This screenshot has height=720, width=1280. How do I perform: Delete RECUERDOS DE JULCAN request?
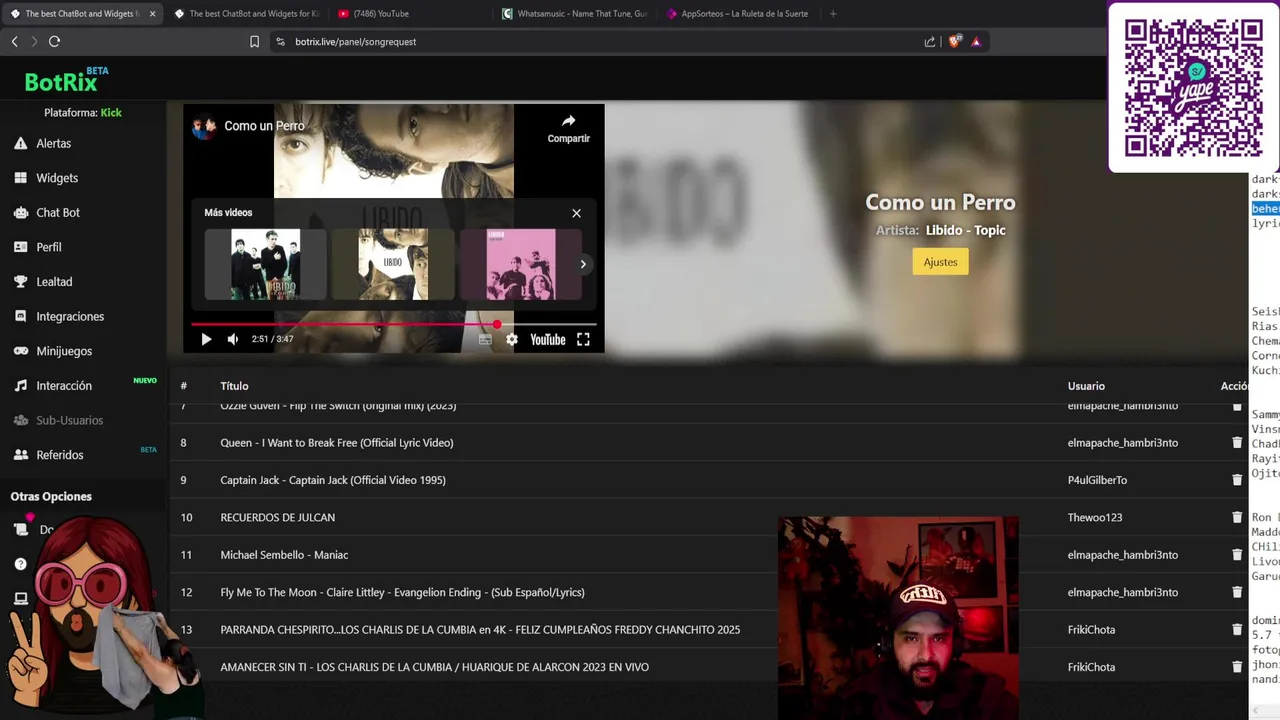(1237, 517)
